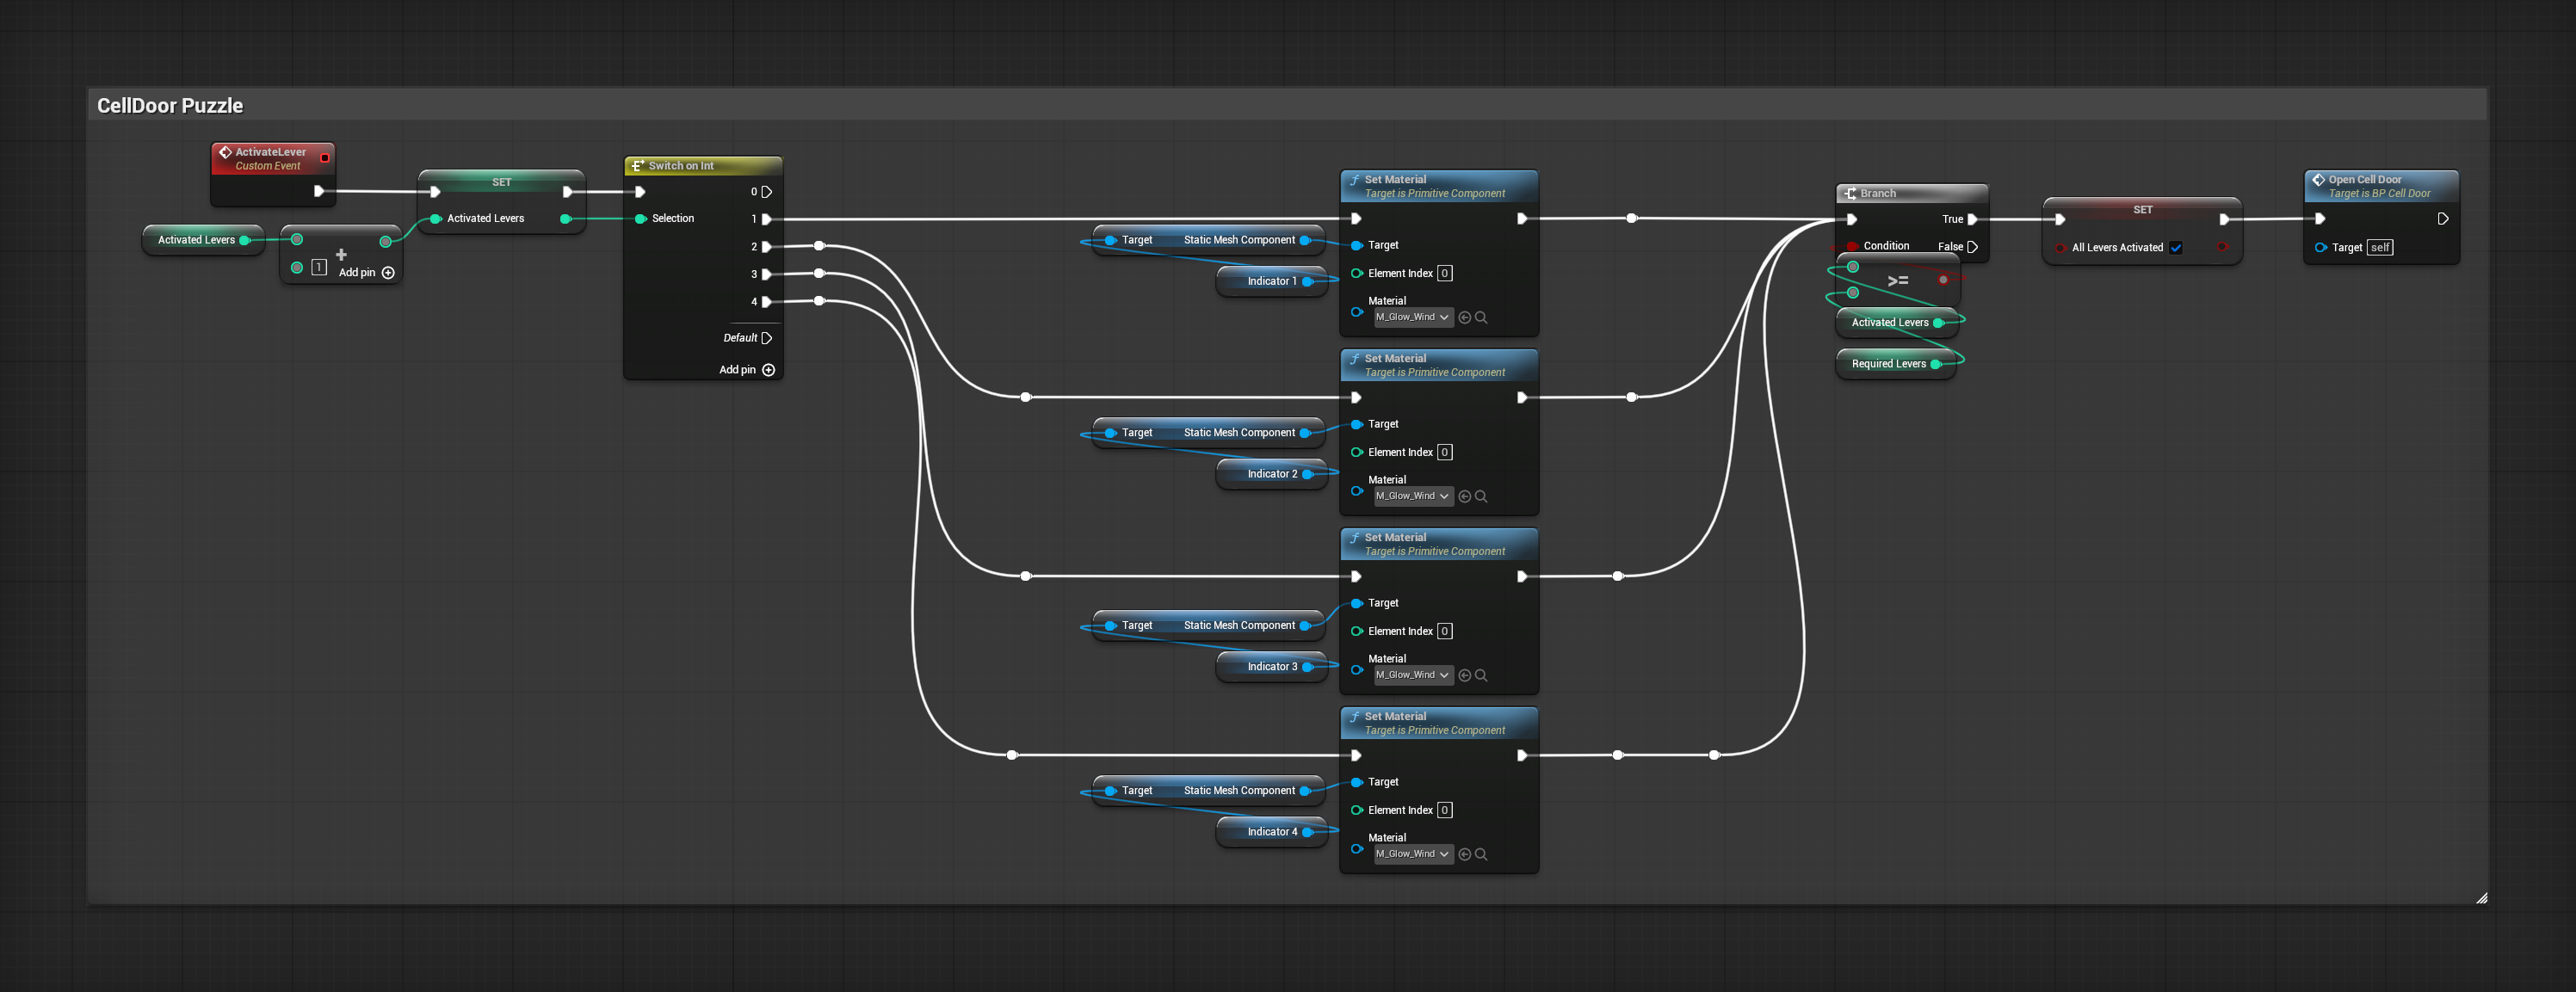This screenshot has height=992, width=2576.
Task: Toggle the All Levers Activated checkbox
Action: pos(2176,248)
